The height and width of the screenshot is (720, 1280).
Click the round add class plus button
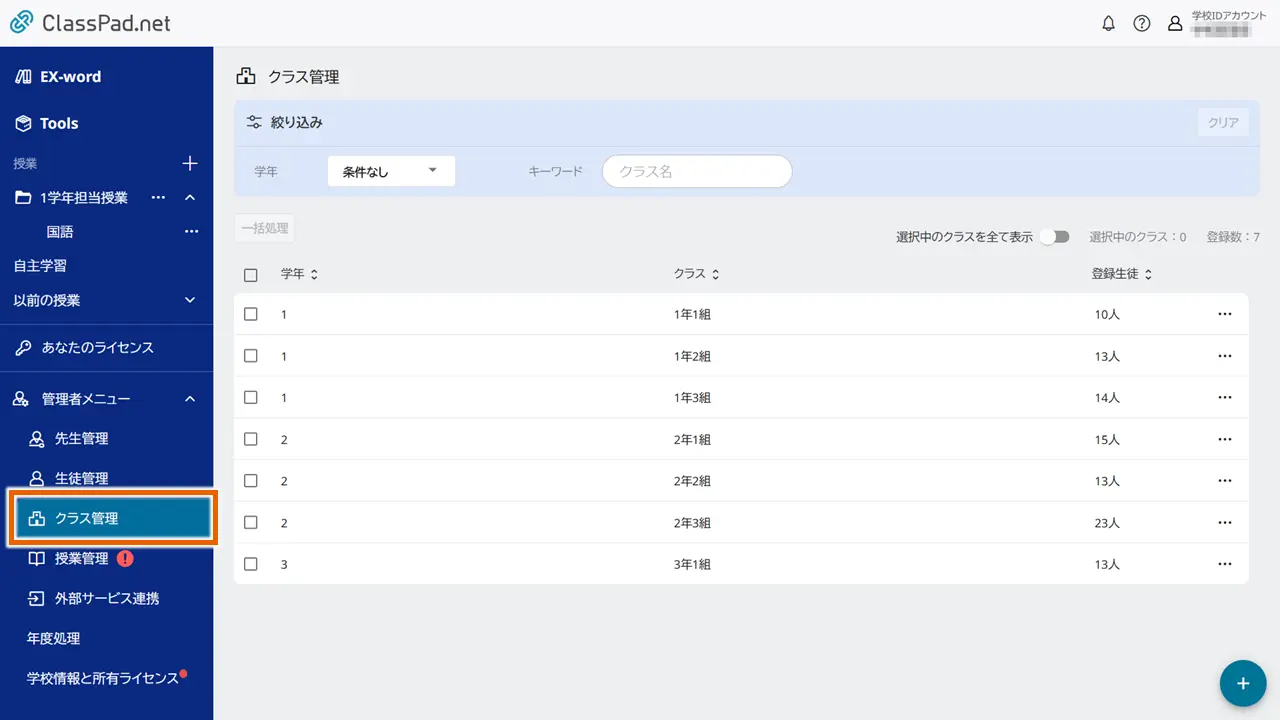(x=1243, y=684)
